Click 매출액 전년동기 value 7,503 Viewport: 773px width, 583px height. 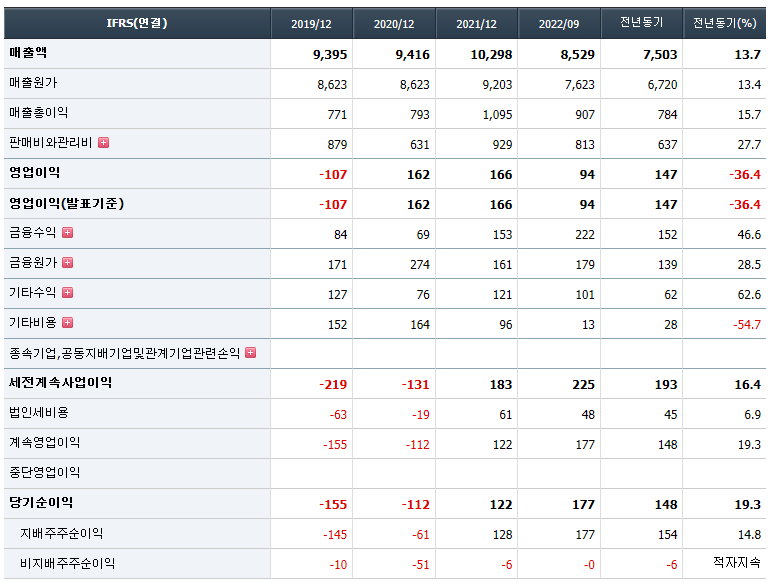(x=660, y=55)
